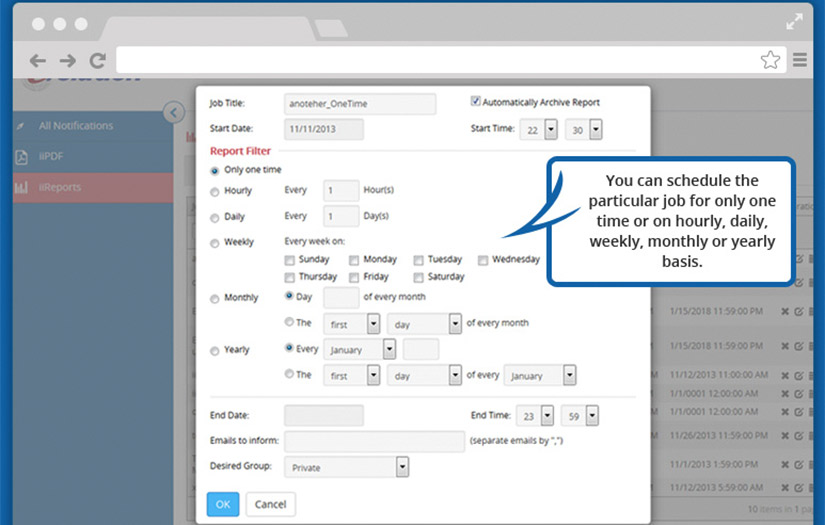The width and height of the screenshot is (825, 525).
Task: Choose the Yearly schedule radio
Action: (x=215, y=351)
